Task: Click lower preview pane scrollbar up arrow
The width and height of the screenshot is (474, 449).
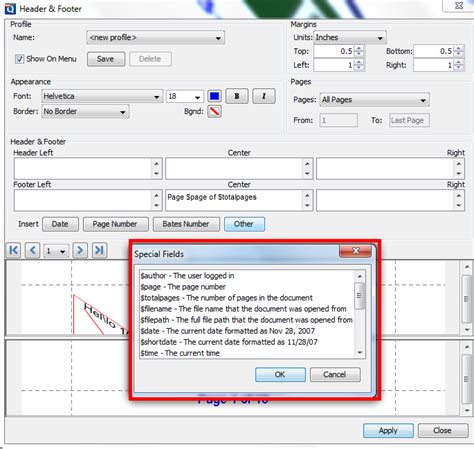Action: [x=467, y=347]
